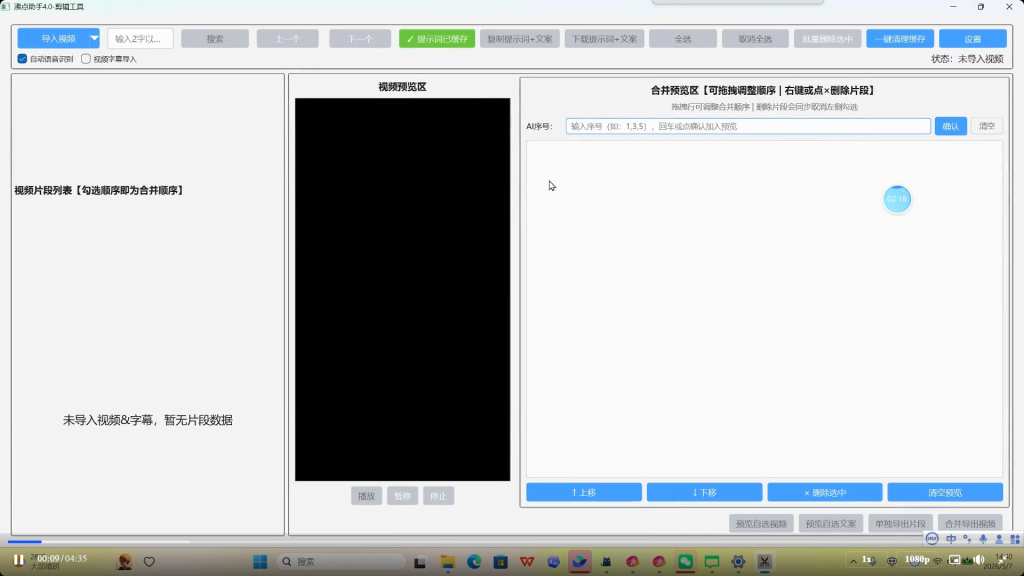
Task: Click the heart like icon
Action: coord(150,562)
